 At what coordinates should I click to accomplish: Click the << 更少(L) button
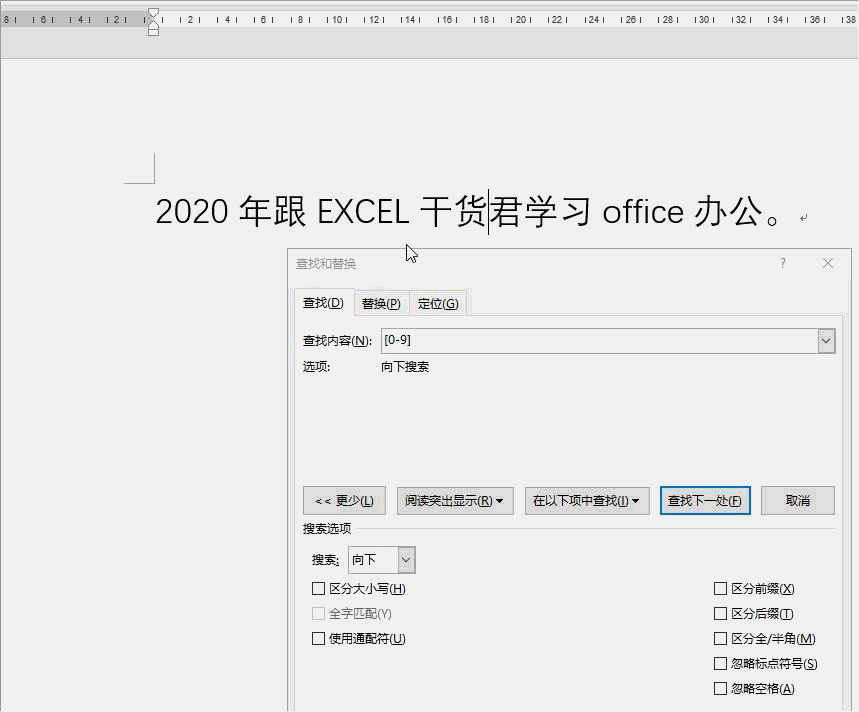click(x=344, y=501)
